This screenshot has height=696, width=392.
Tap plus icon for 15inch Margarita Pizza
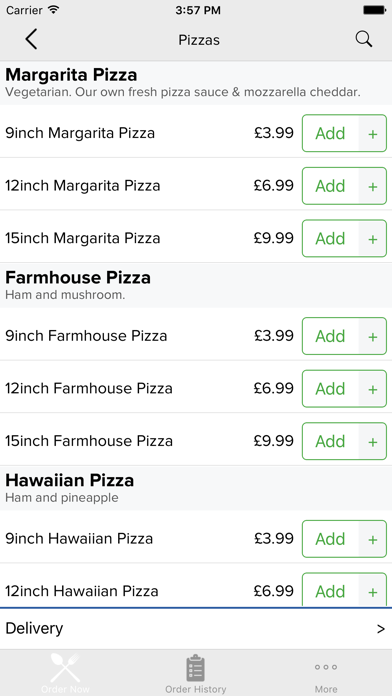coord(373,238)
